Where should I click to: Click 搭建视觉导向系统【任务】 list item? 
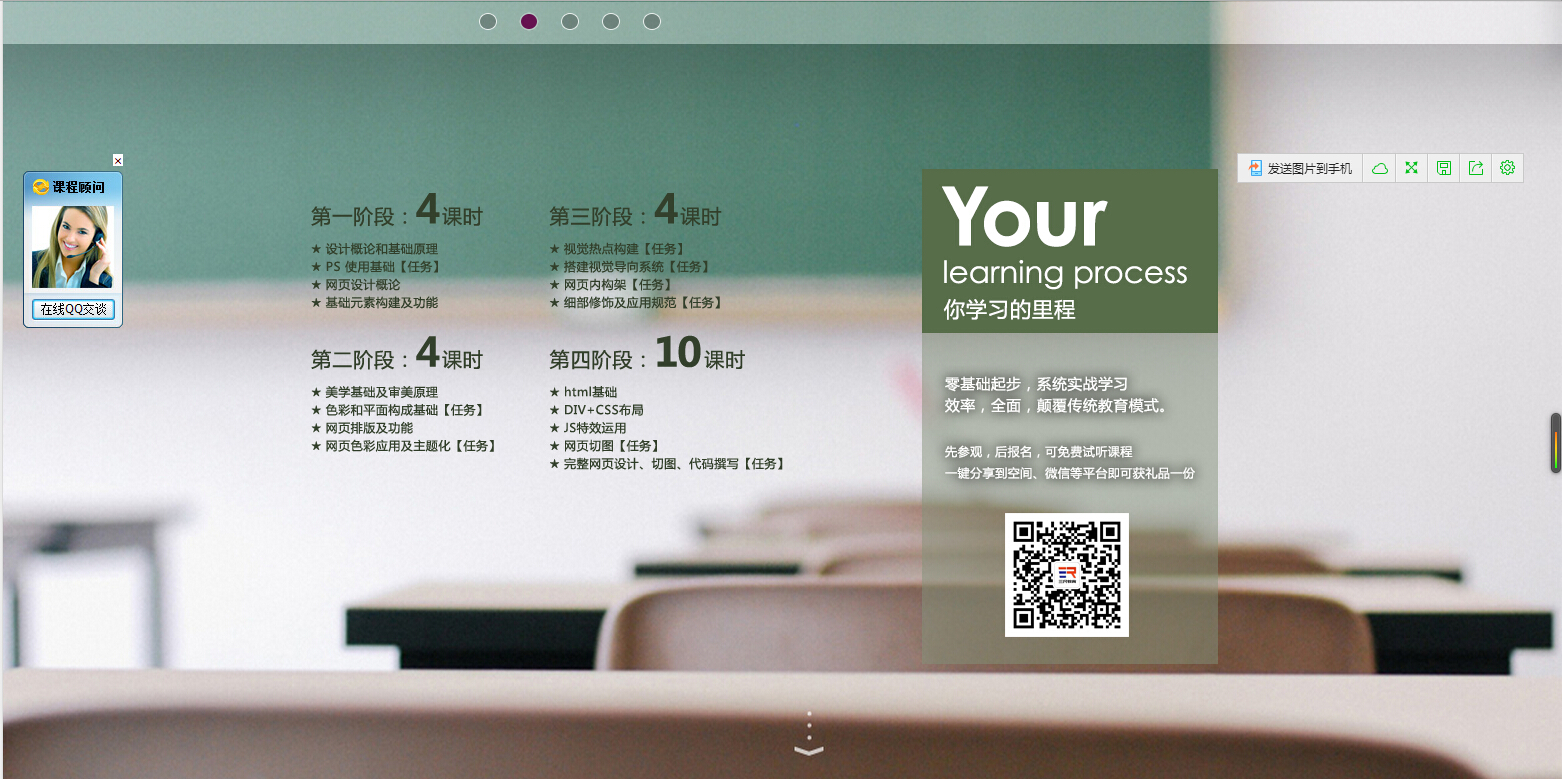click(x=630, y=266)
